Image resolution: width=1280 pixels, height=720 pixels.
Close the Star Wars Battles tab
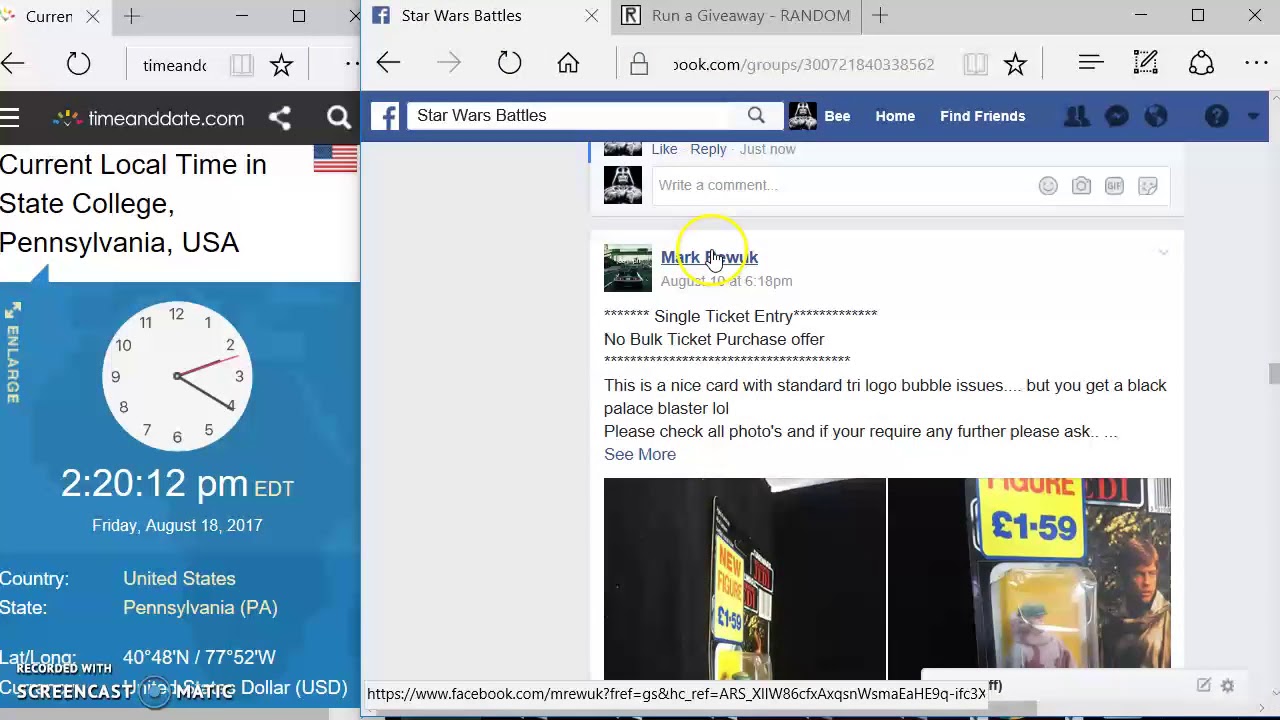[x=591, y=16]
